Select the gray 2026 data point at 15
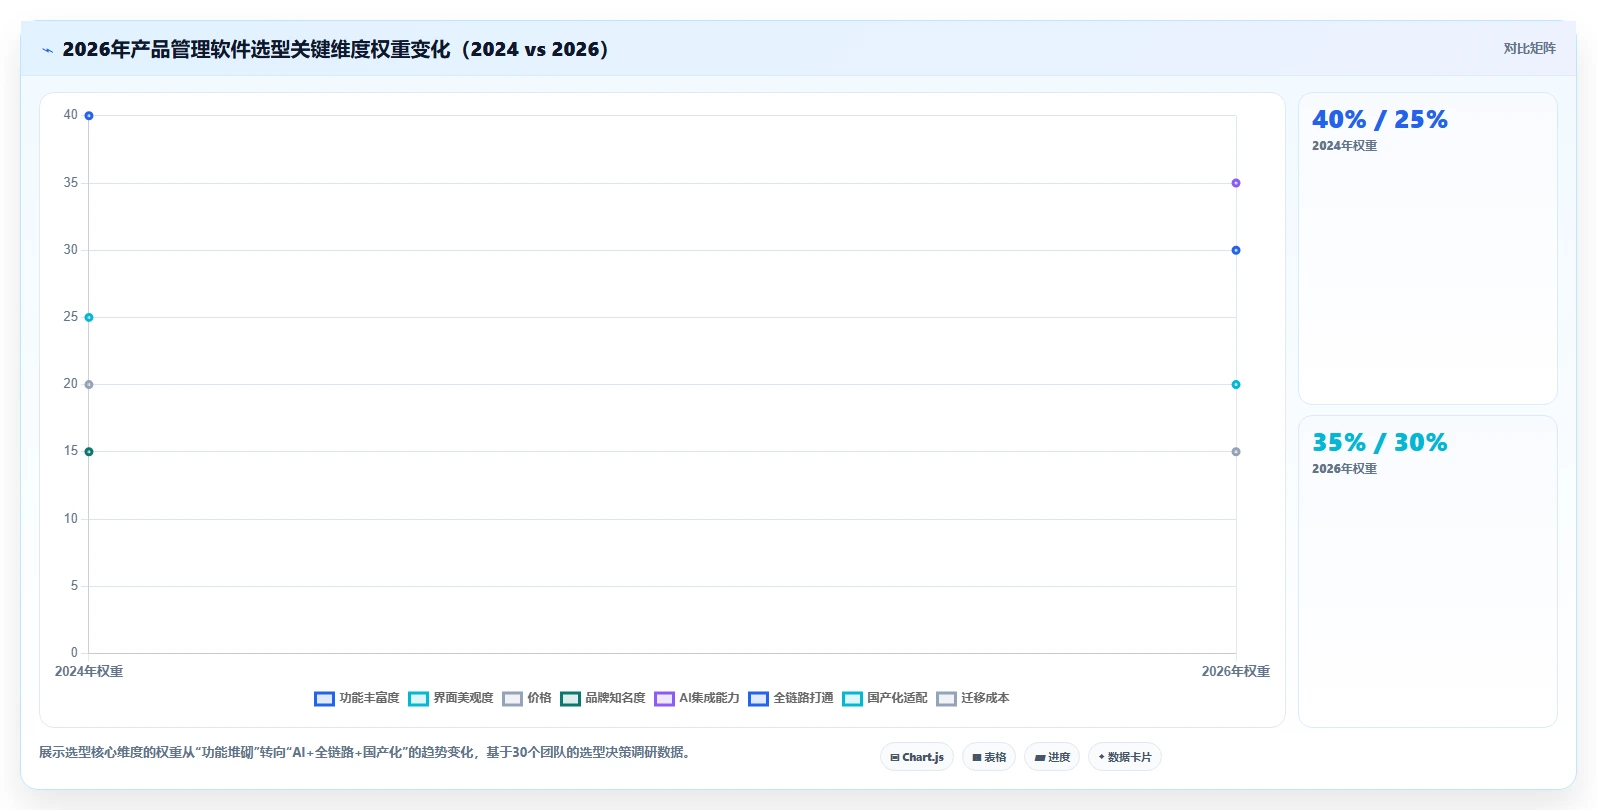 (x=1236, y=452)
